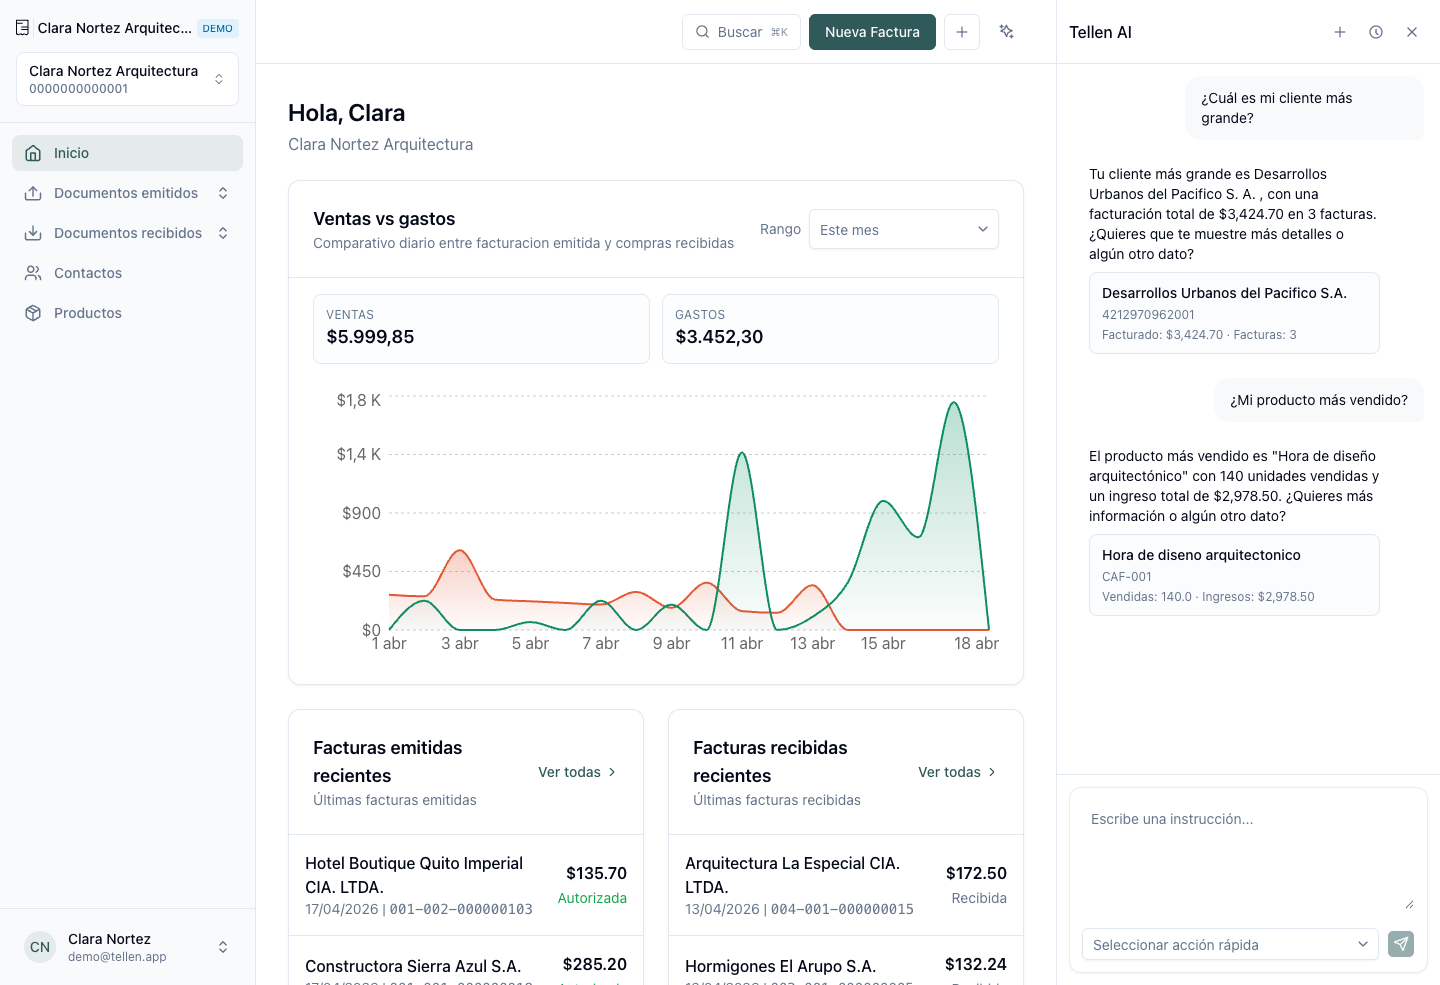View all Facturas emitidas recientes
The image size is (1440, 985).
(x=577, y=772)
